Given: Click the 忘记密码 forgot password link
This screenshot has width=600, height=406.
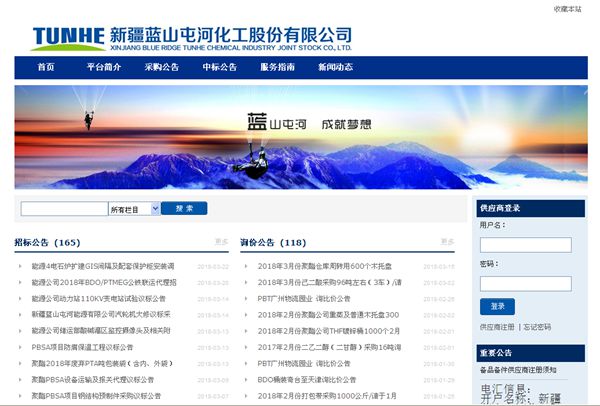Looking at the screenshot, I should tap(535, 327).
